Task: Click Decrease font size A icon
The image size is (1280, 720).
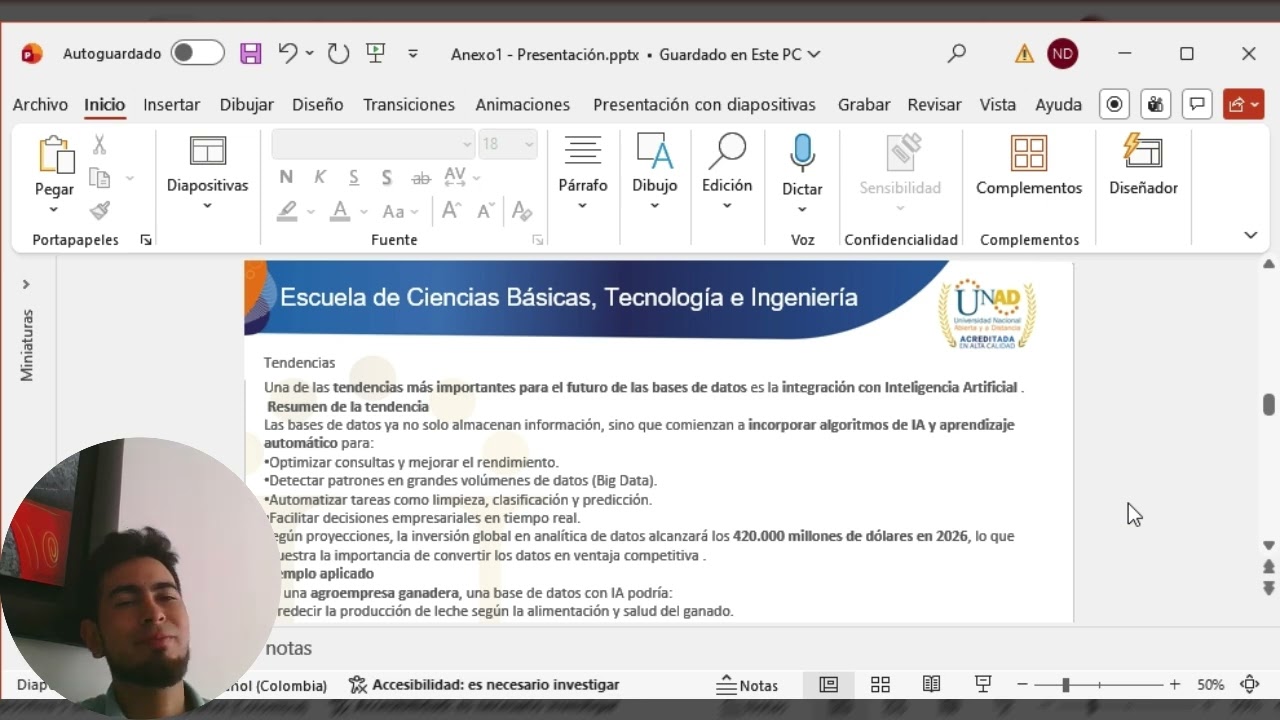Action: (x=486, y=210)
